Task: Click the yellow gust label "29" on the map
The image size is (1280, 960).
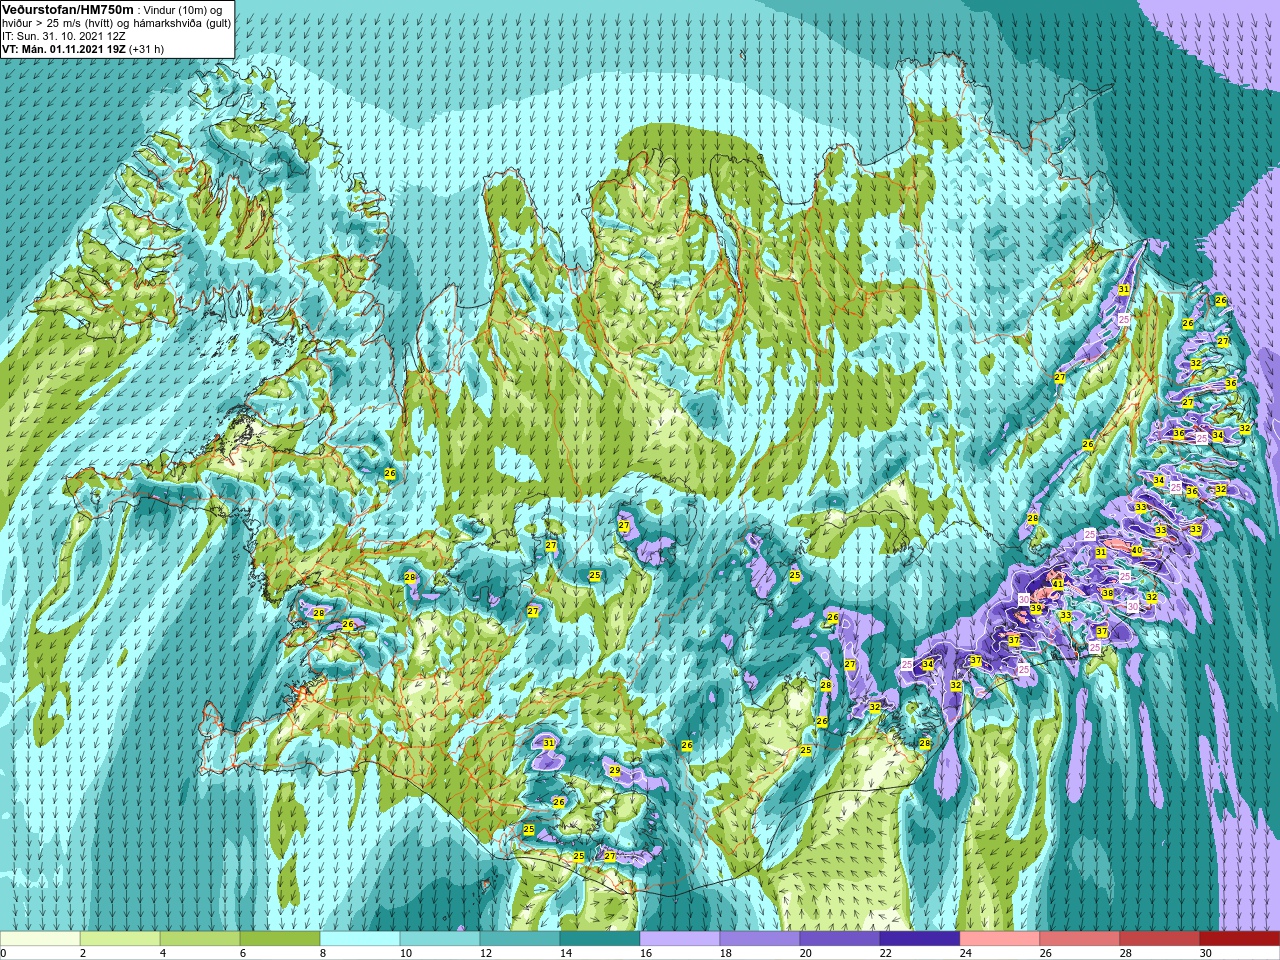Action: 614,770
